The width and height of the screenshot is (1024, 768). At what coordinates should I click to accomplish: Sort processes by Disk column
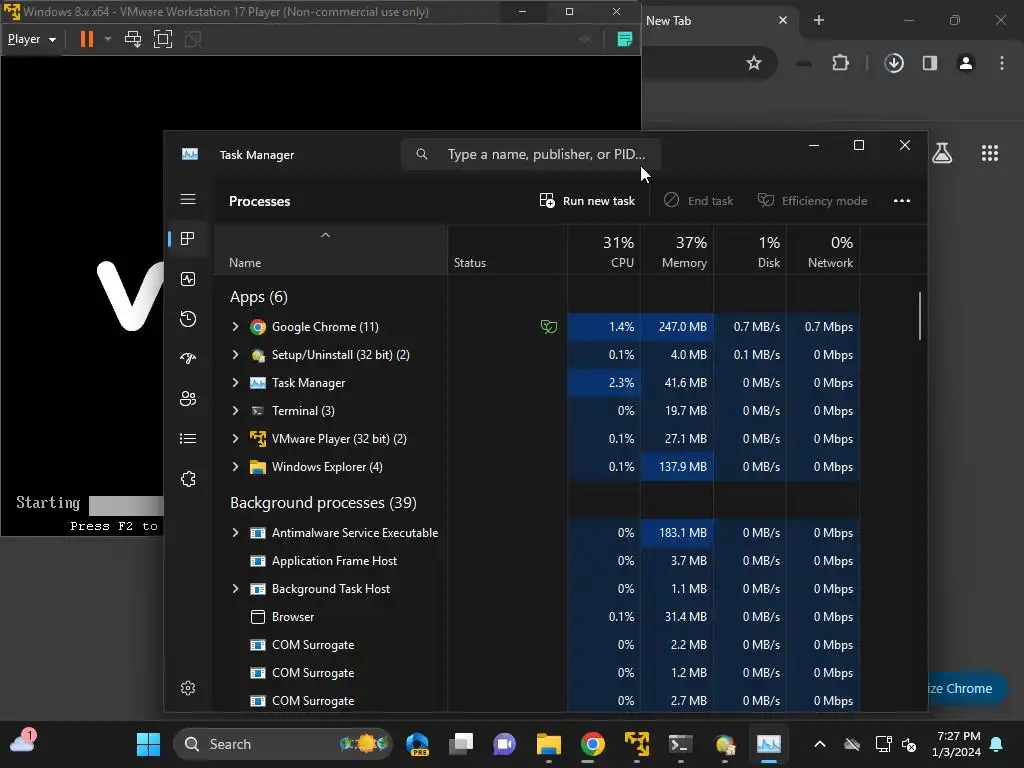pos(750,250)
